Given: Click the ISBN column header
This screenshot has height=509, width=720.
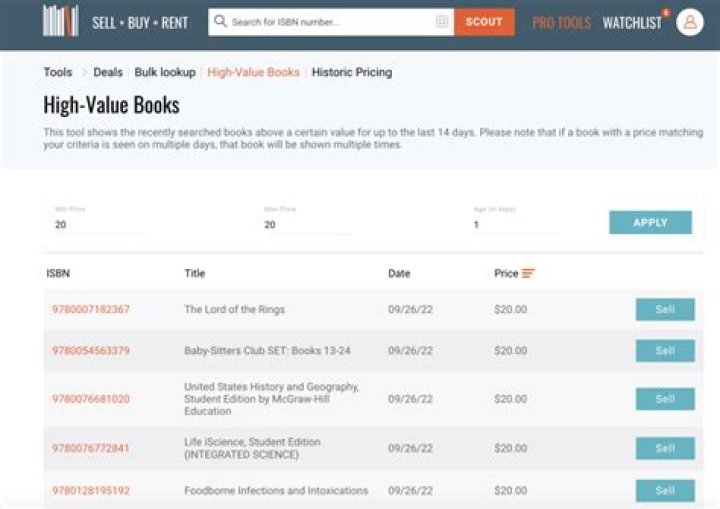Looking at the screenshot, I should pyautogui.click(x=58, y=273).
